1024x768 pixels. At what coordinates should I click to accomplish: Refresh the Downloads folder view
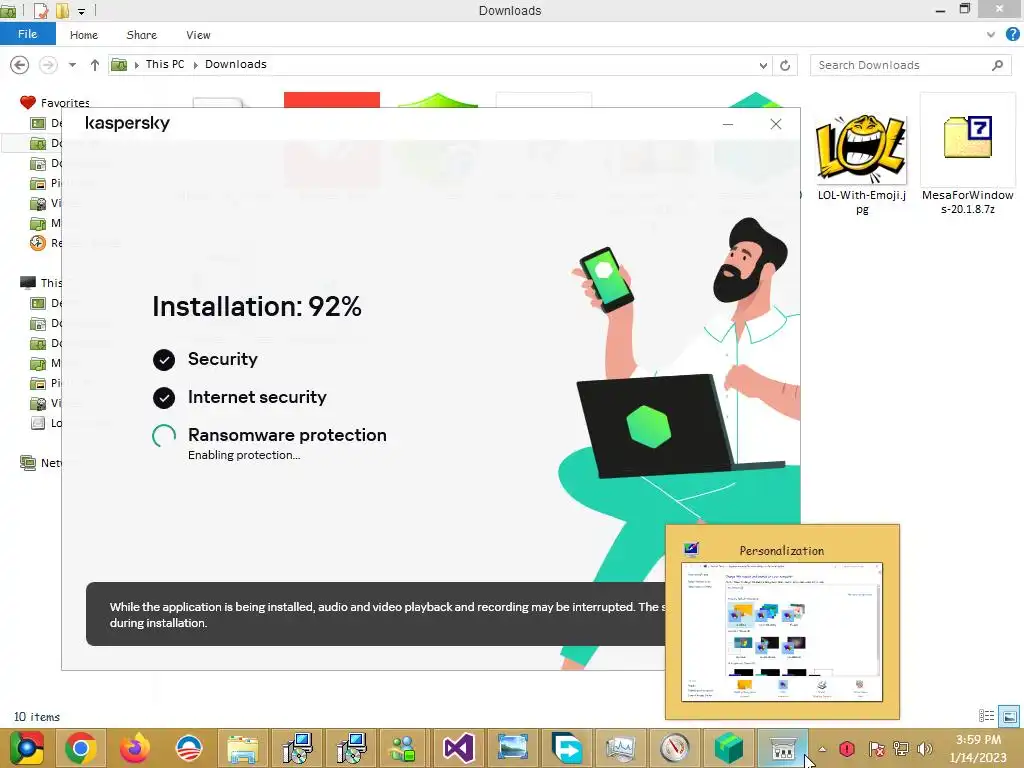(785, 65)
